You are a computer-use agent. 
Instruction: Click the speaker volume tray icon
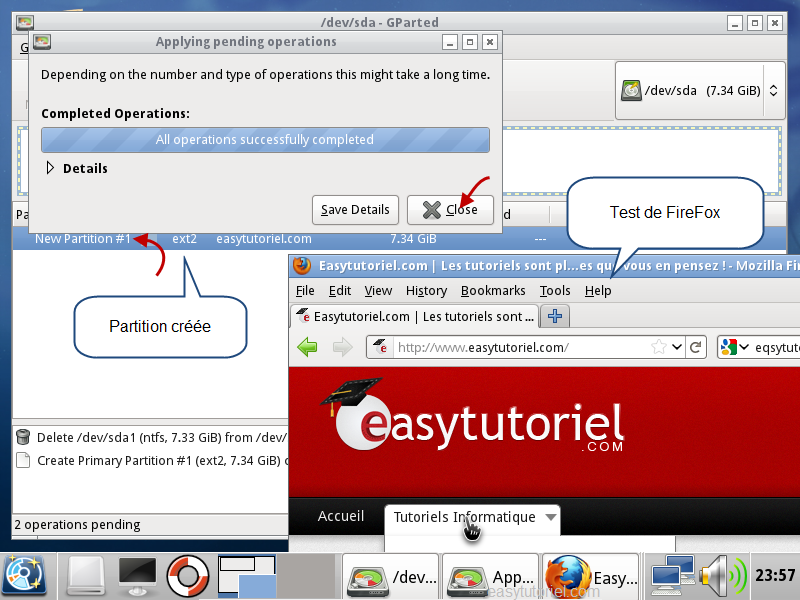pyautogui.click(x=723, y=576)
